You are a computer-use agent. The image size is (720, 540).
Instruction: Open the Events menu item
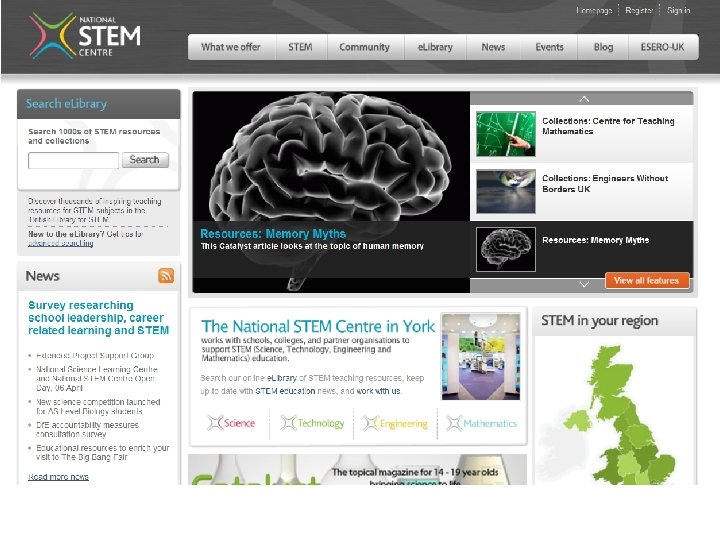[x=549, y=47]
